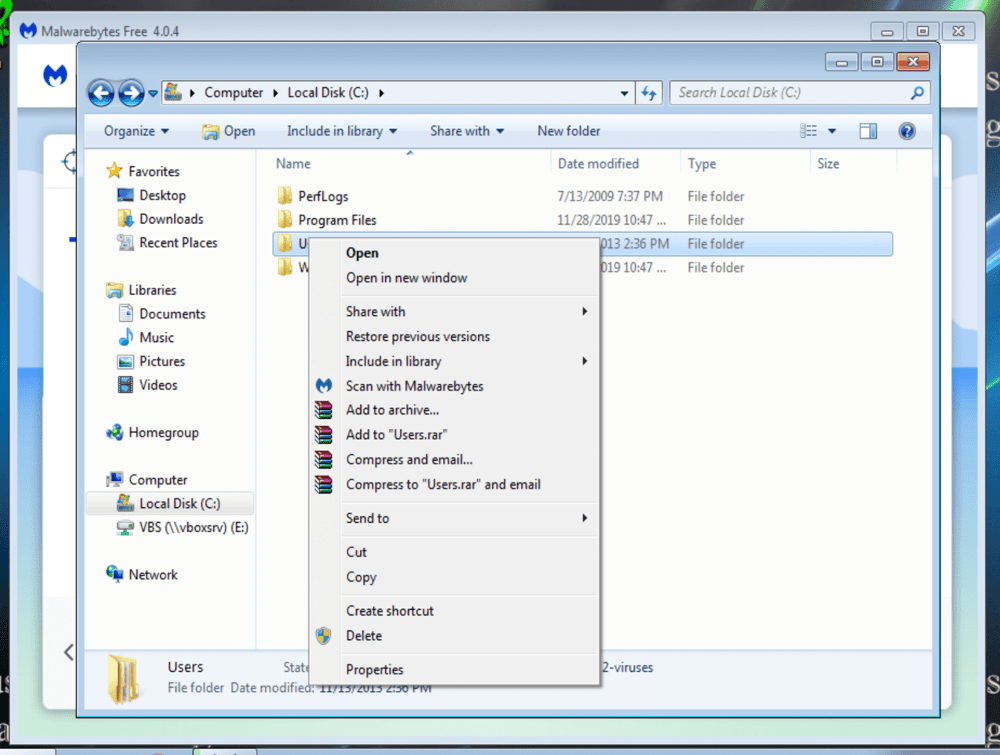Image resolution: width=1000 pixels, height=755 pixels.
Task: Expand the Share with context submenu
Action: point(454,312)
